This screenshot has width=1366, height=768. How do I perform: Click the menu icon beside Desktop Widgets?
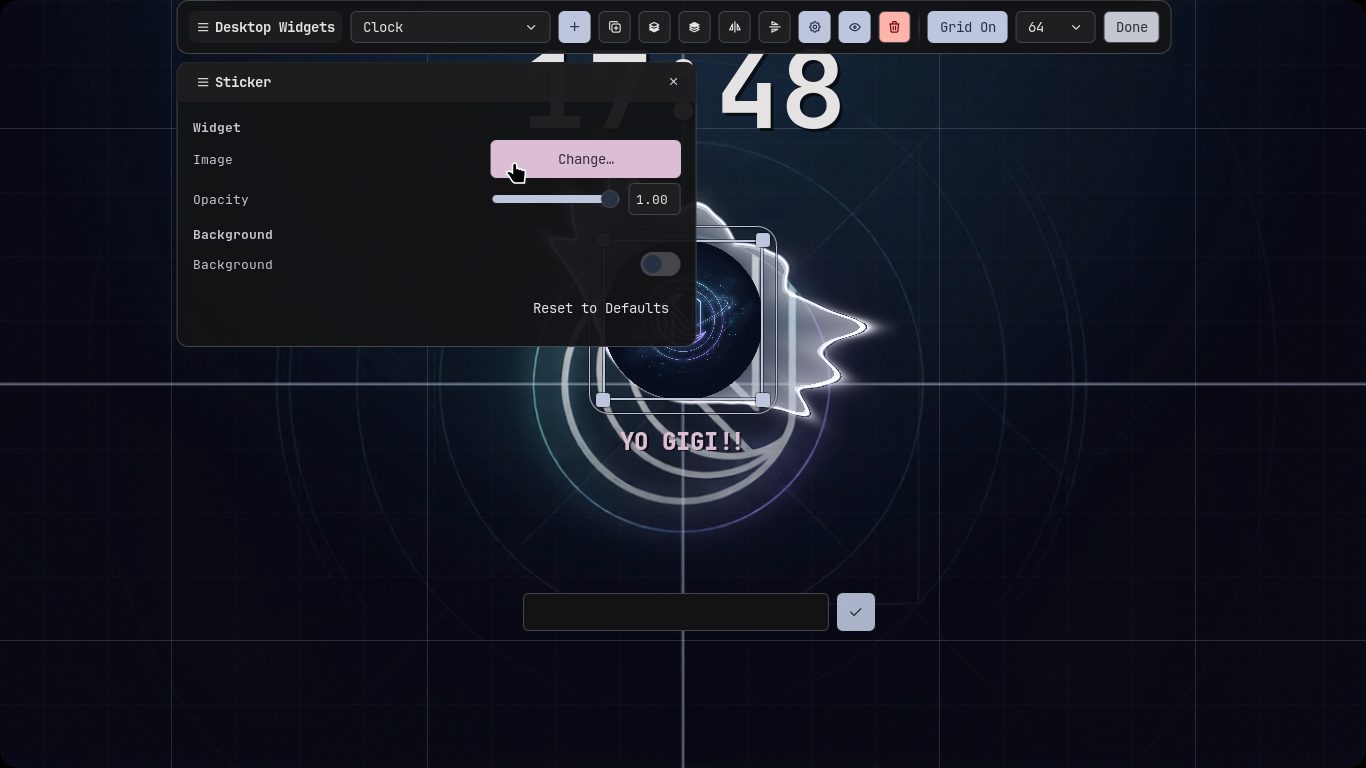[203, 27]
